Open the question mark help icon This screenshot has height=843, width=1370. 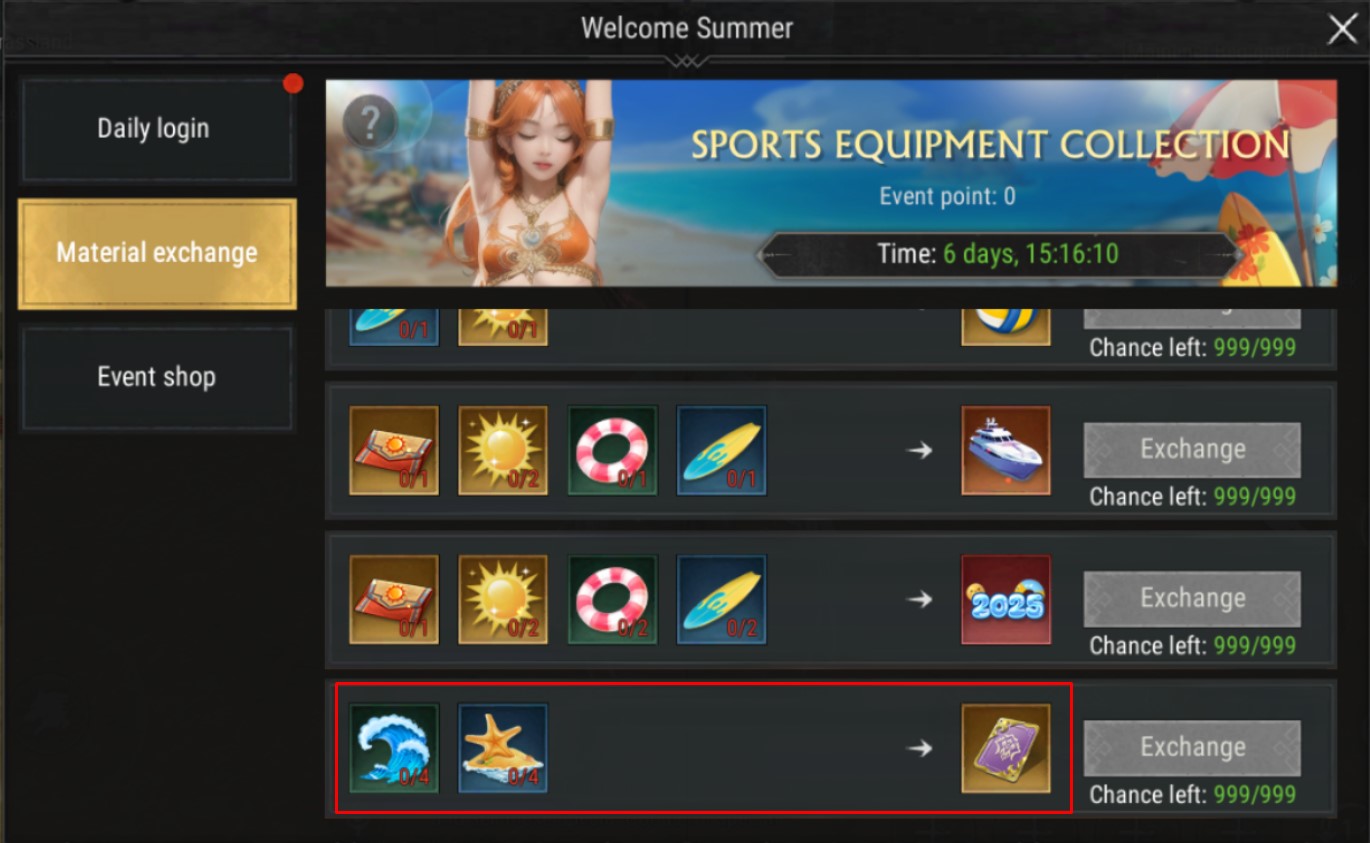(369, 124)
